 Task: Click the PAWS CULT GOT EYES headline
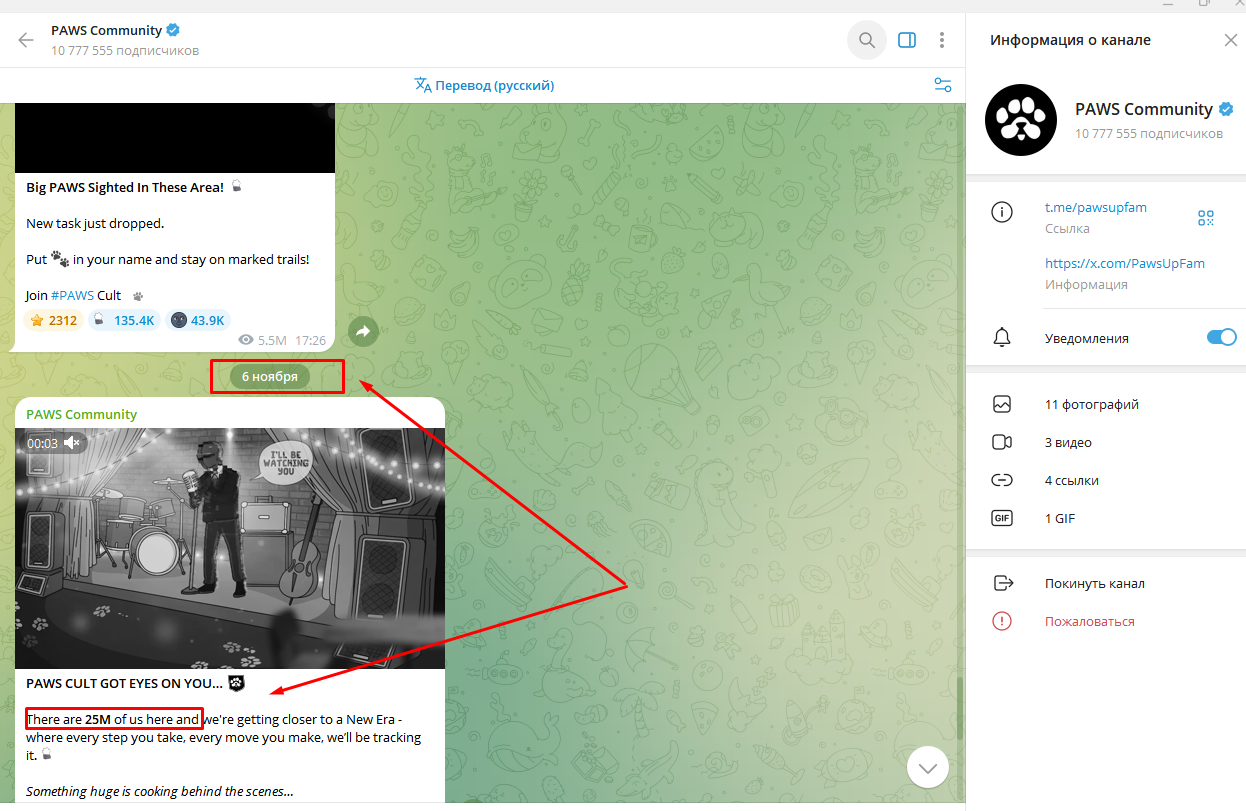[124, 684]
